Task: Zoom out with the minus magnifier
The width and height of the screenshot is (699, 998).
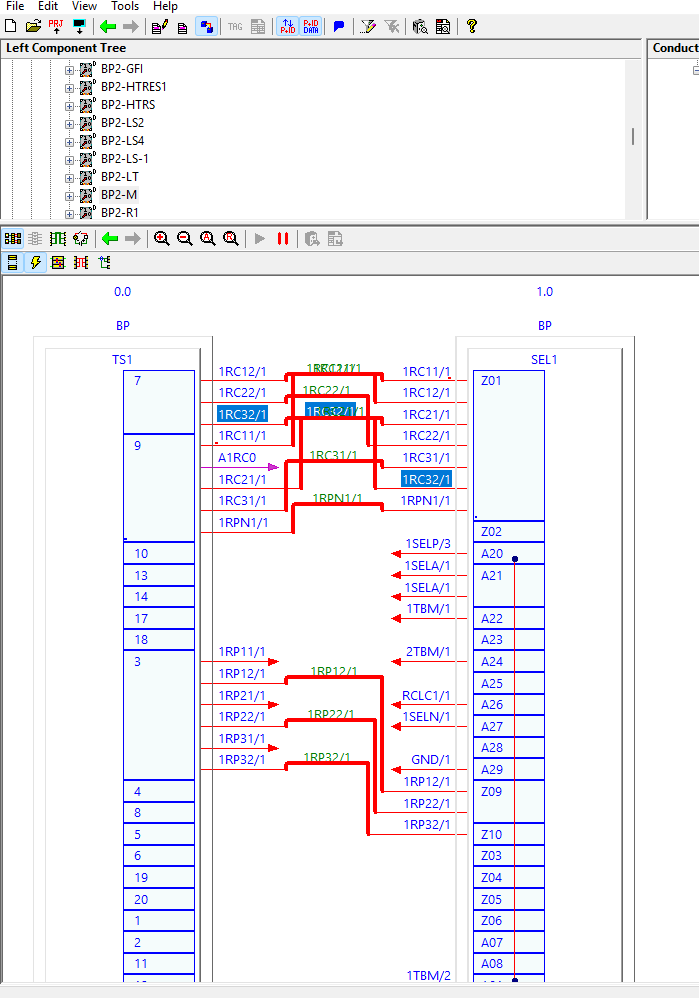Action: point(185,239)
